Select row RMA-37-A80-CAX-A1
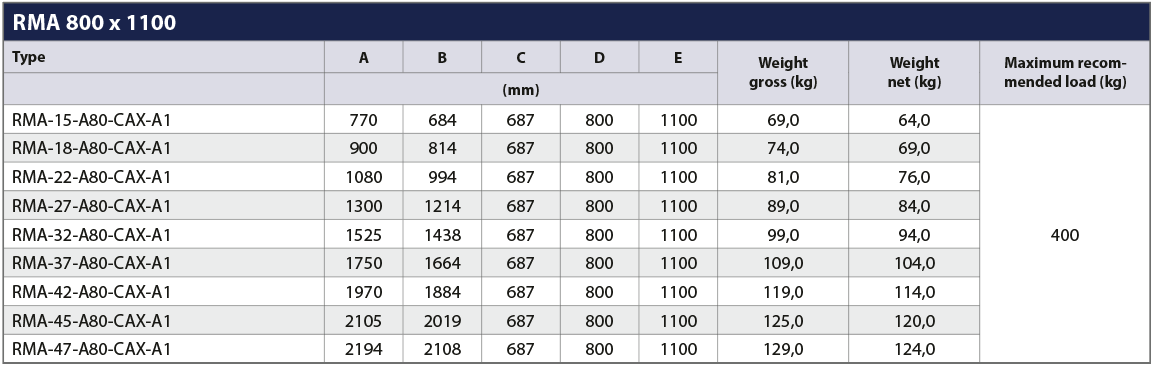The image size is (1155, 367). pos(491,263)
